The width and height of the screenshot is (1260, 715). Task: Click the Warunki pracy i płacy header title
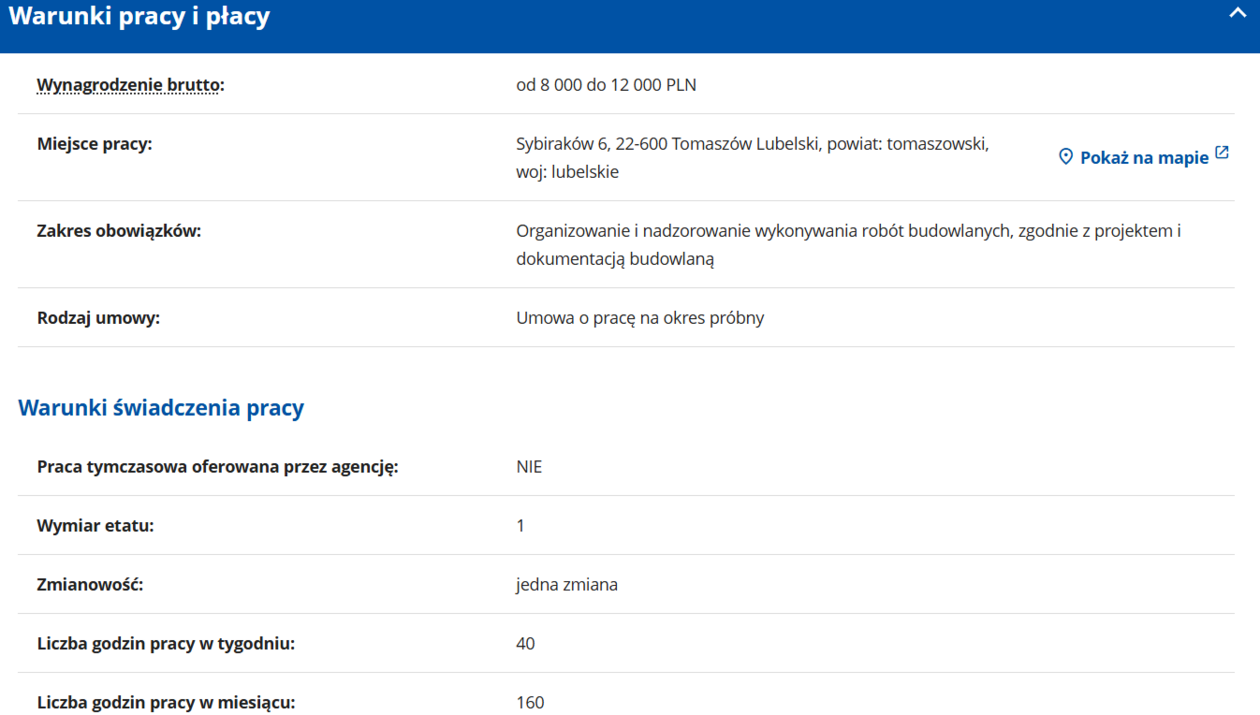[139, 17]
